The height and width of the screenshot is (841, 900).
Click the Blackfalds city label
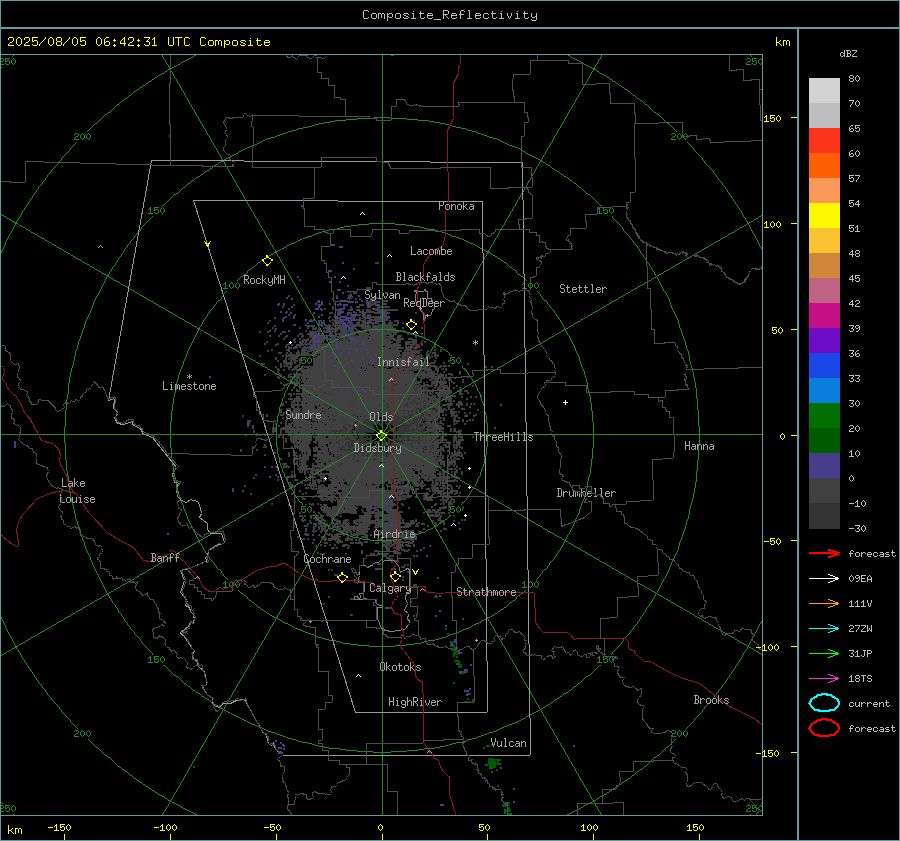click(425, 277)
